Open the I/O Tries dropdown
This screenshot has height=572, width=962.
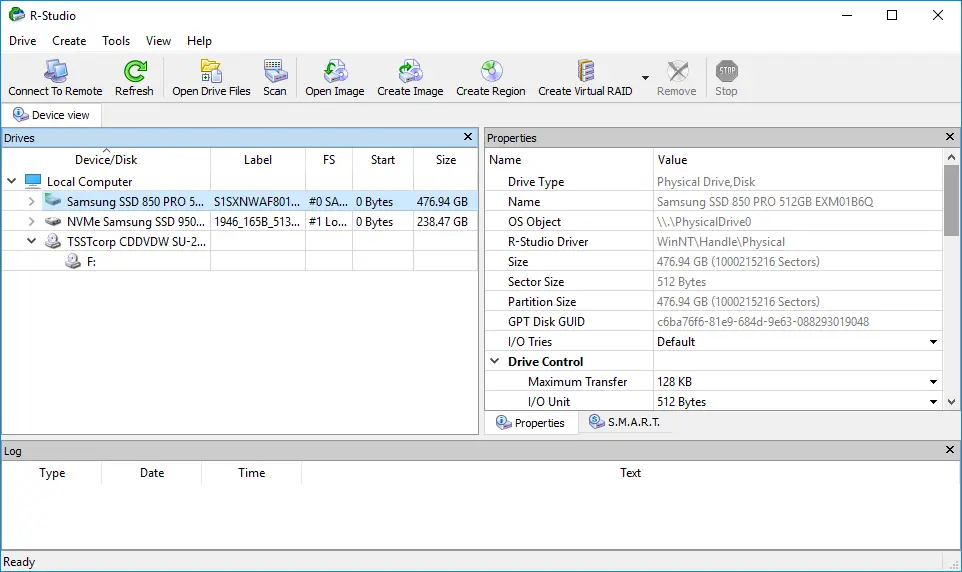pos(933,342)
